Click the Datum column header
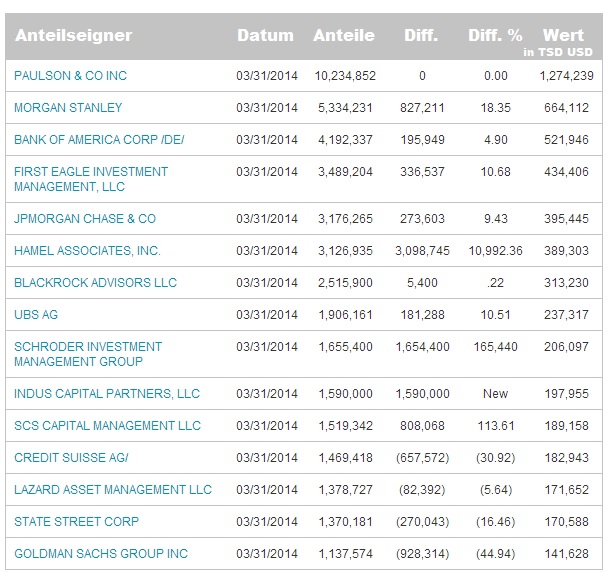This screenshot has width=613, height=579. [x=265, y=36]
